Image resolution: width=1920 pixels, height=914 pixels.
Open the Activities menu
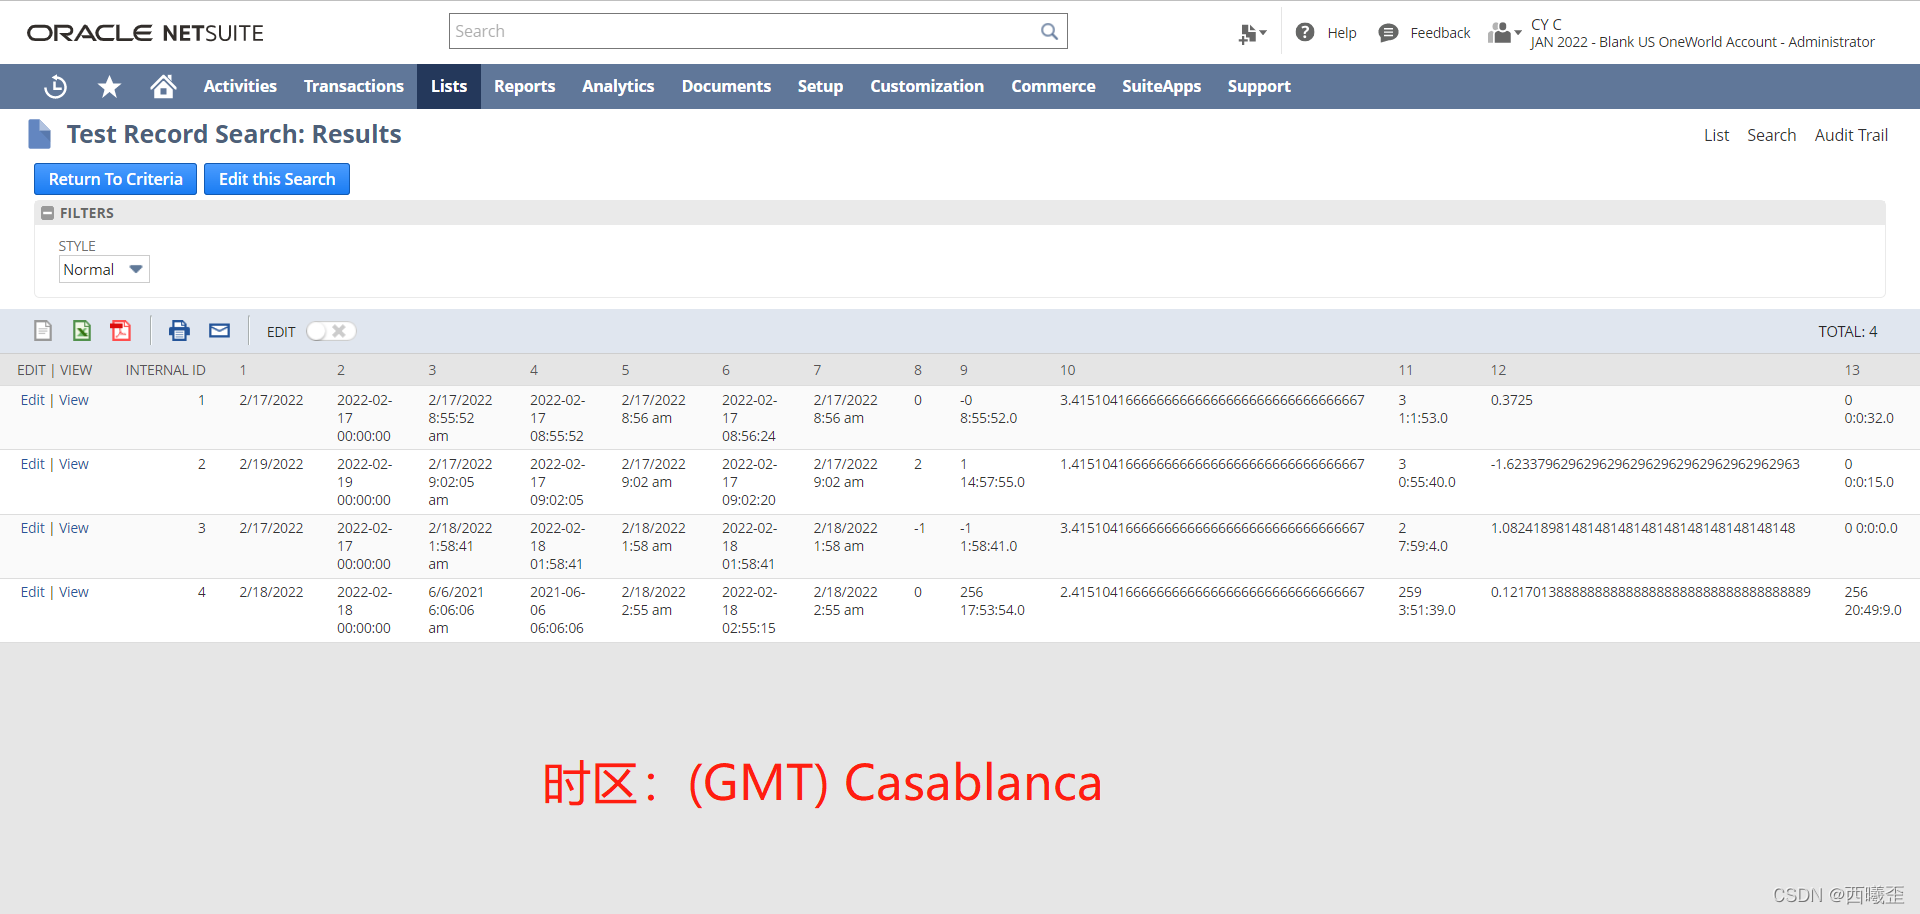pyautogui.click(x=240, y=86)
